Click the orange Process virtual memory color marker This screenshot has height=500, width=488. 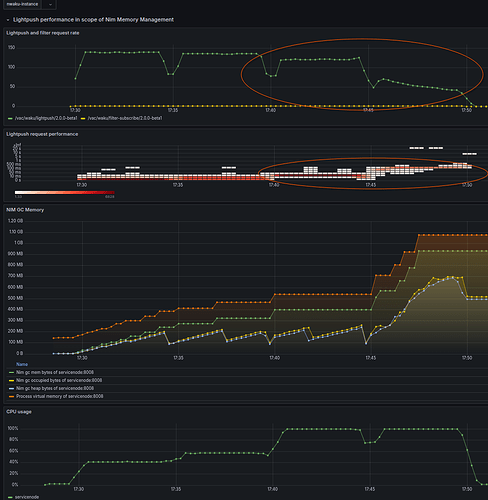(11, 397)
